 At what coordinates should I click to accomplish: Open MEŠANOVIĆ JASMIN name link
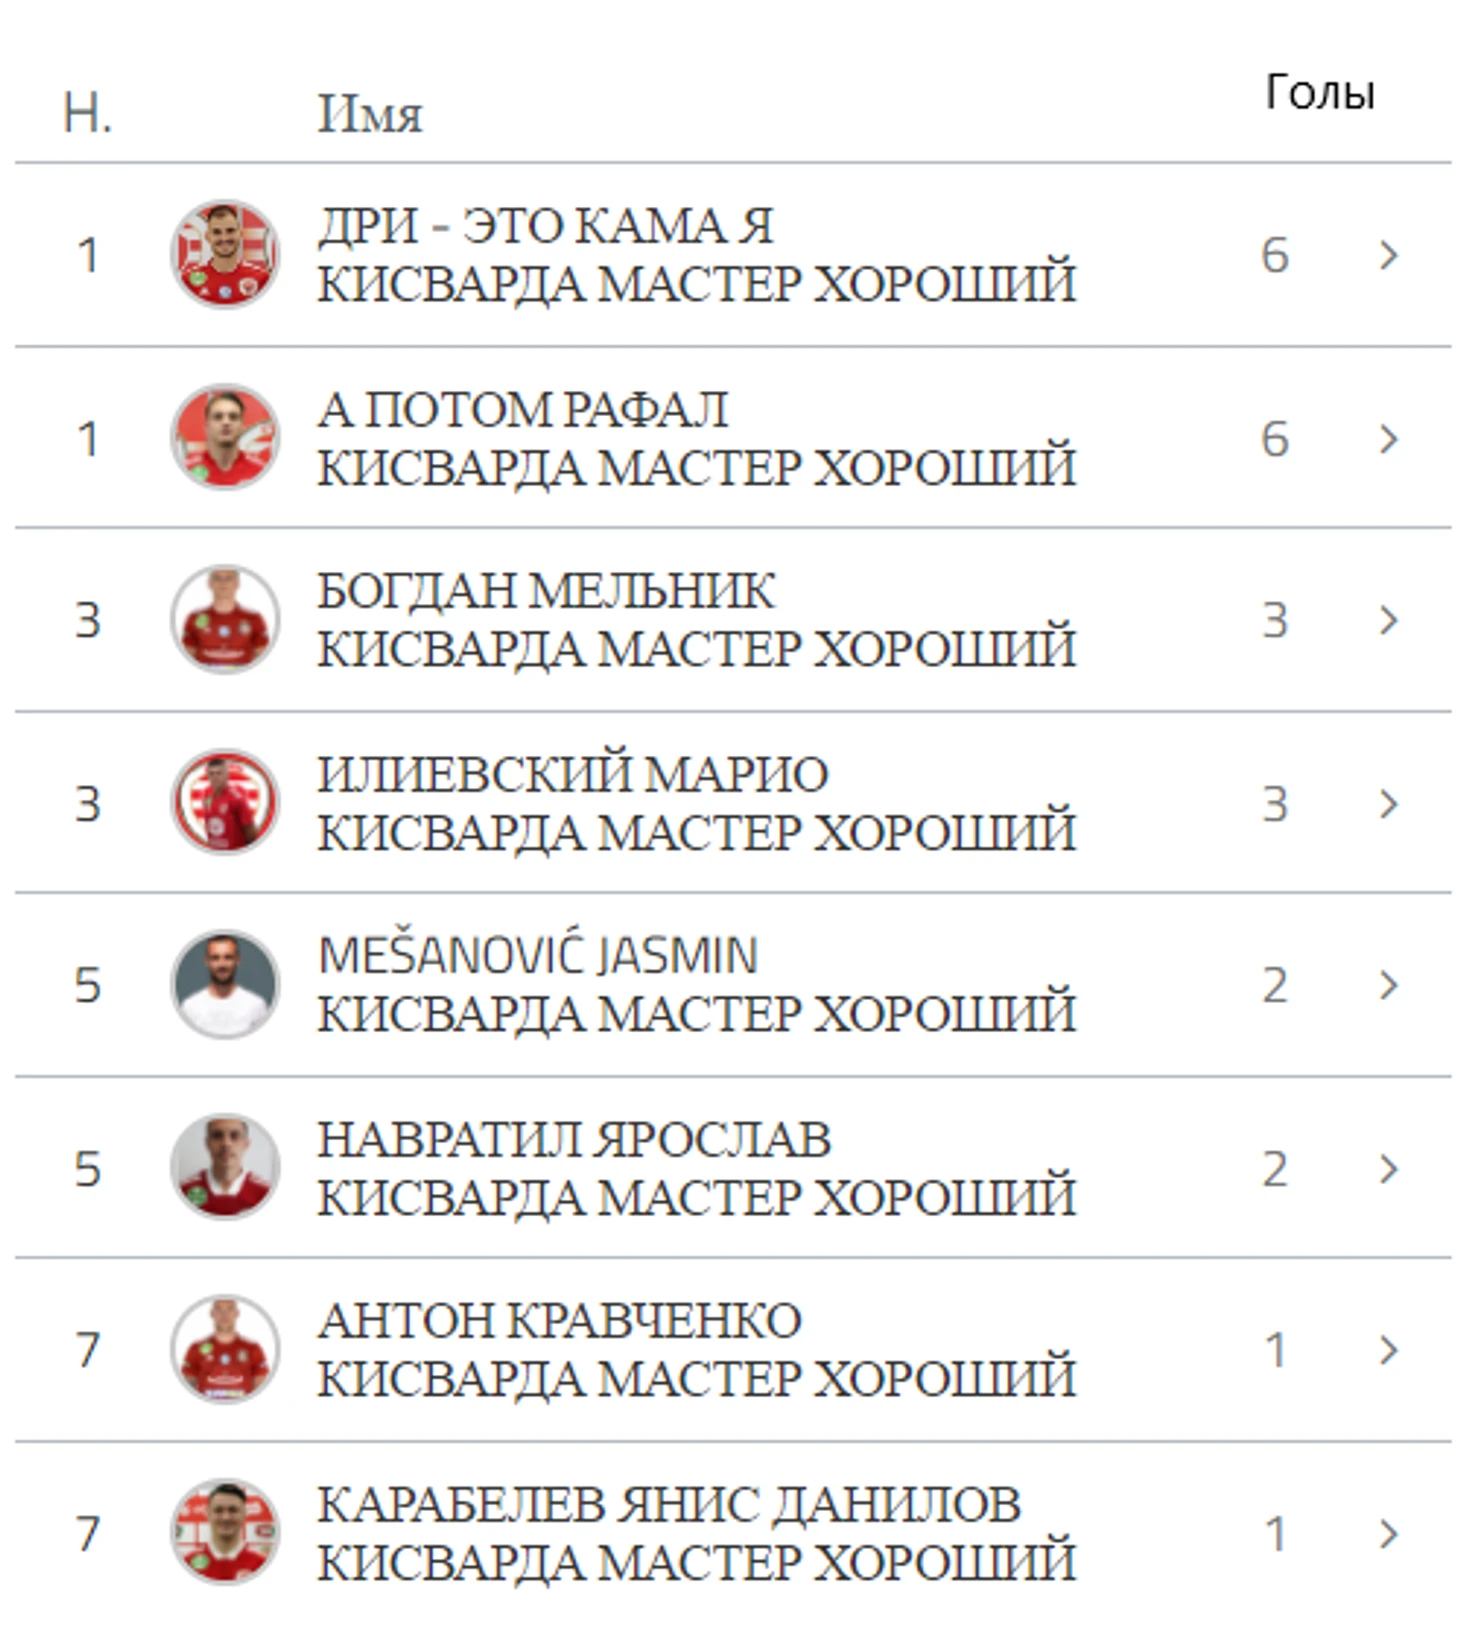coord(537,955)
